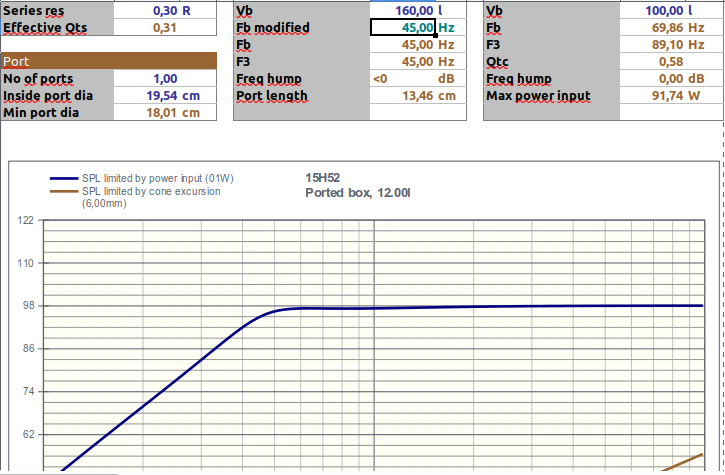
Task: Select sealed box F3 89,10 Hz value
Action: tap(671, 45)
